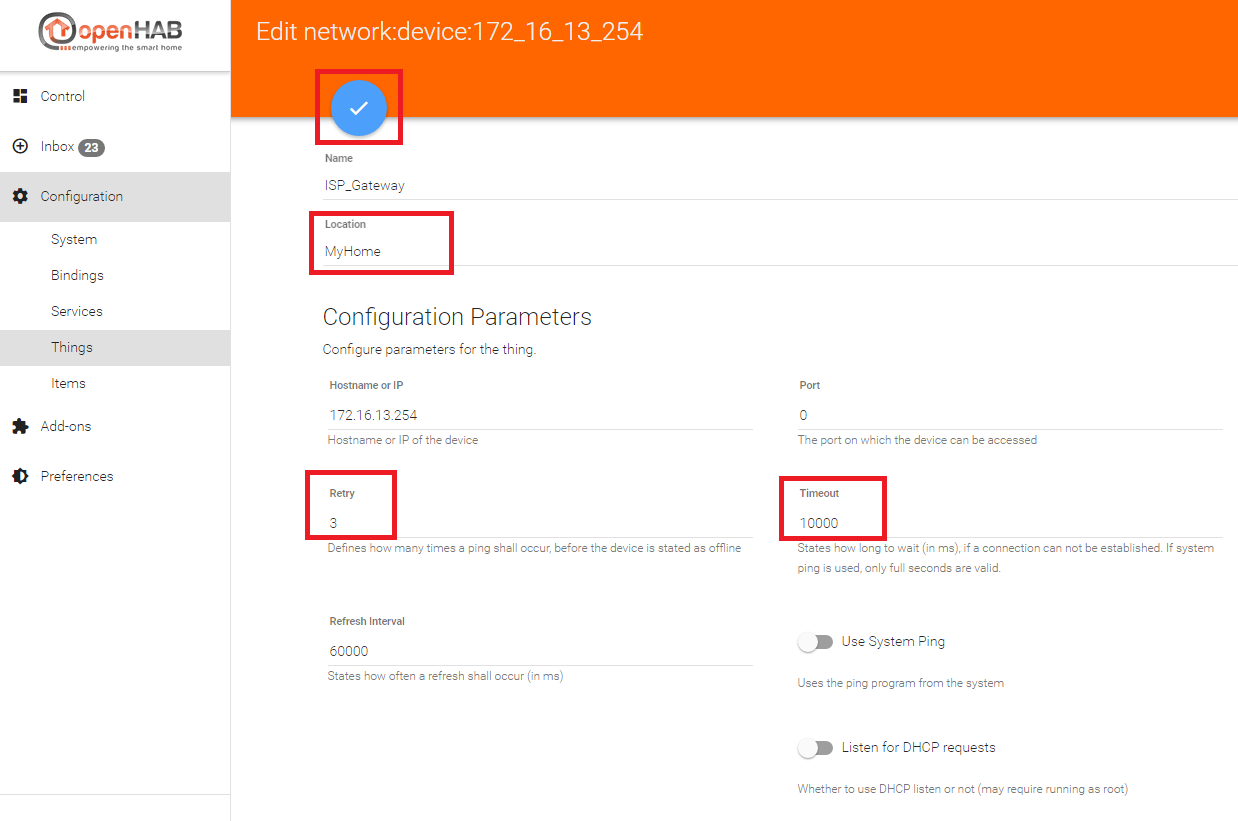The width and height of the screenshot is (1238, 821).
Task: Toggle the Use System Ping switch
Action: tap(815, 642)
